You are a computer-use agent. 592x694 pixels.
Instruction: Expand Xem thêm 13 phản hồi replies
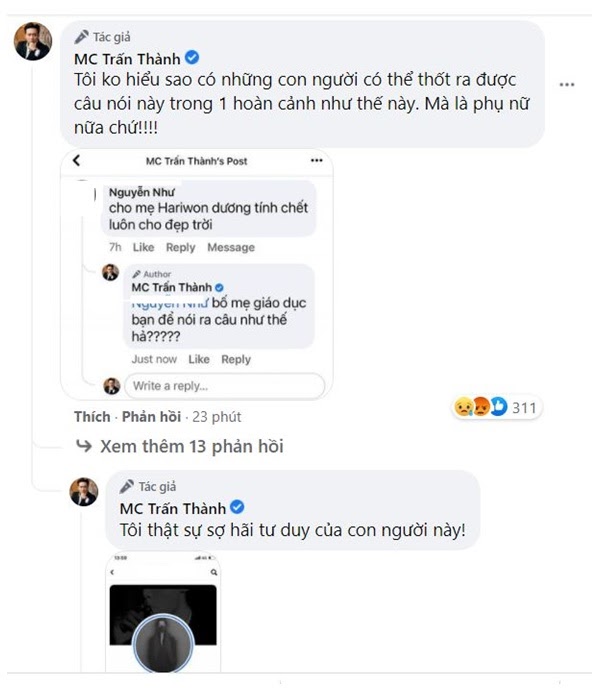pos(192,446)
